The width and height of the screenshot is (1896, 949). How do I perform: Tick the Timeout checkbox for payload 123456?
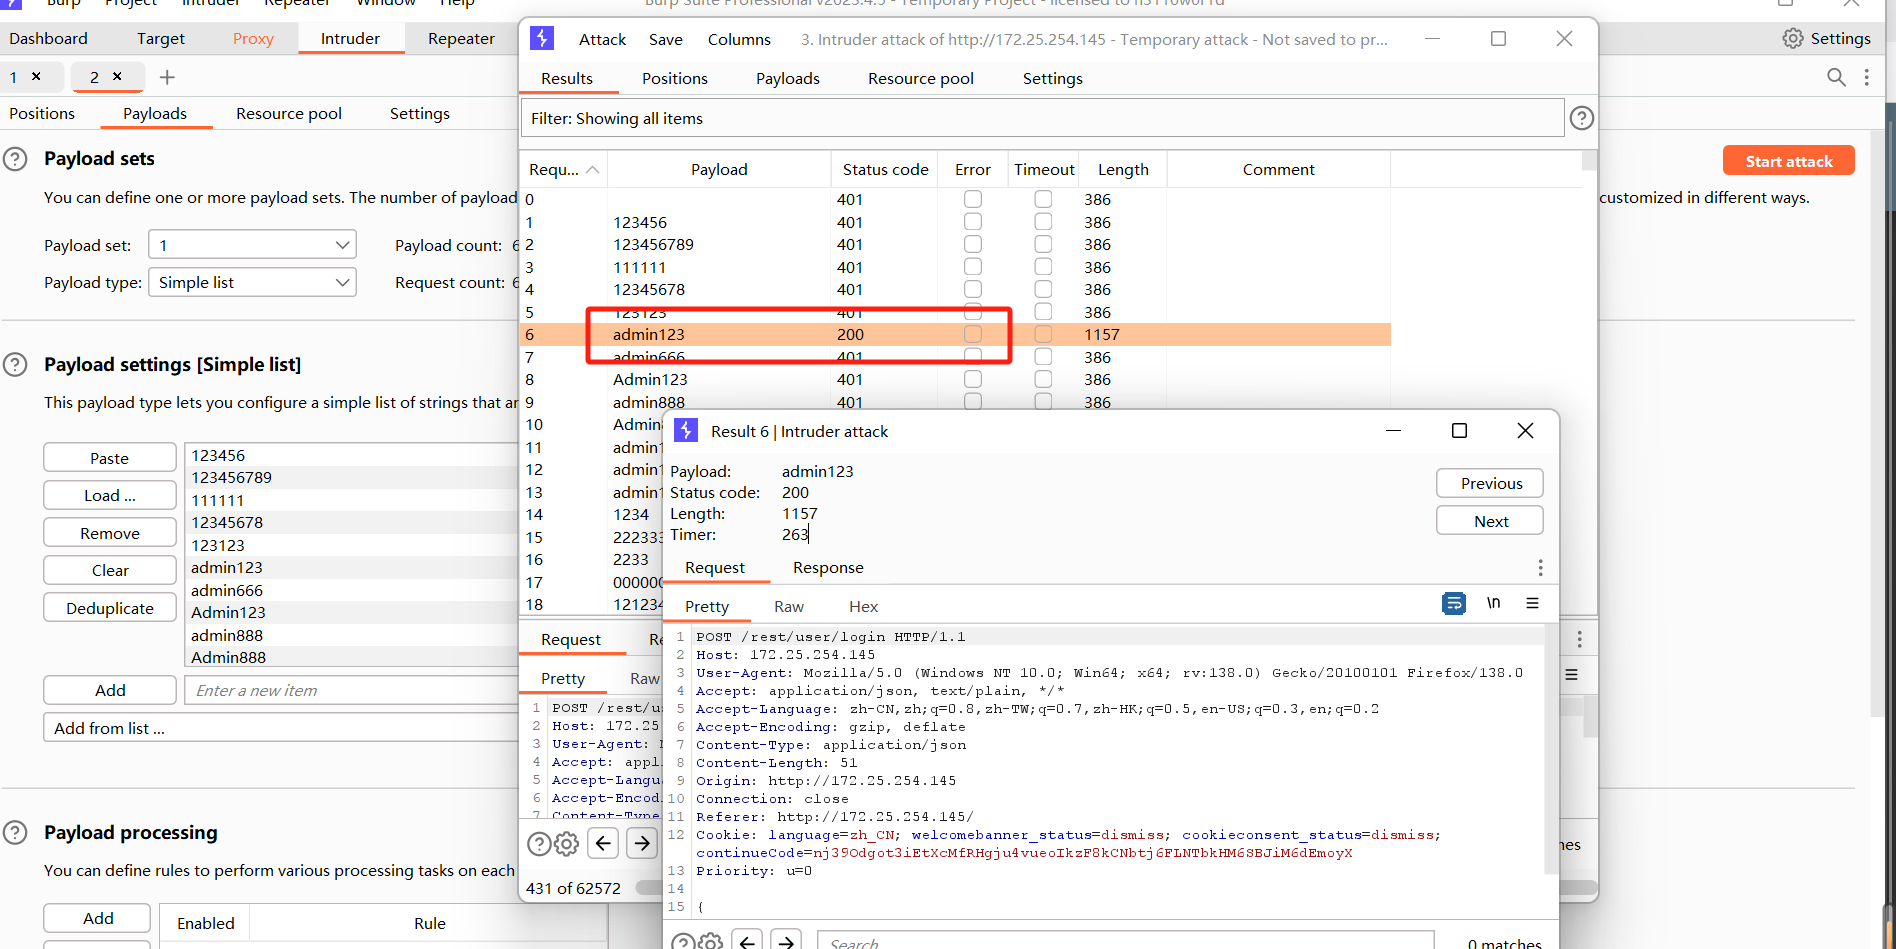1043,222
